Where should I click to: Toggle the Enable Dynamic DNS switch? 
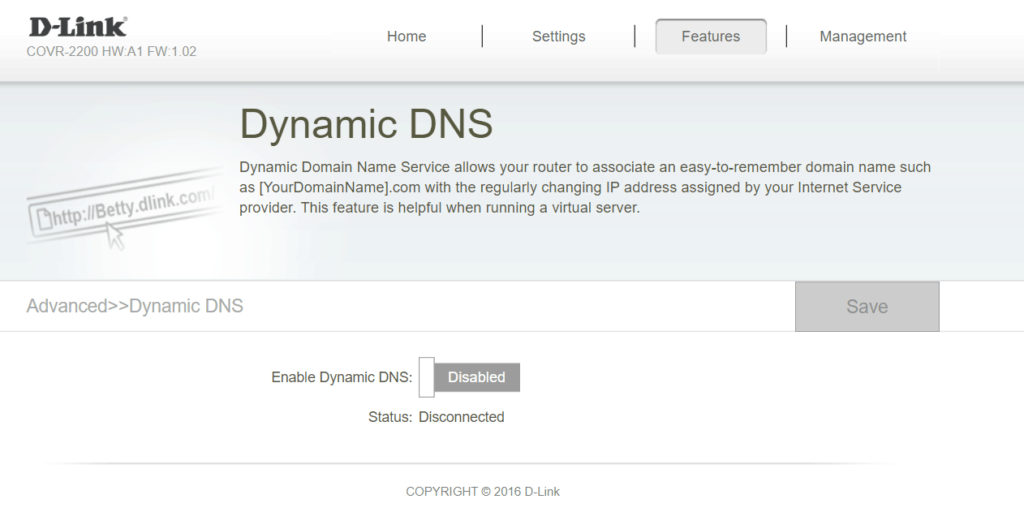pyautogui.click(x=469, y=377)
